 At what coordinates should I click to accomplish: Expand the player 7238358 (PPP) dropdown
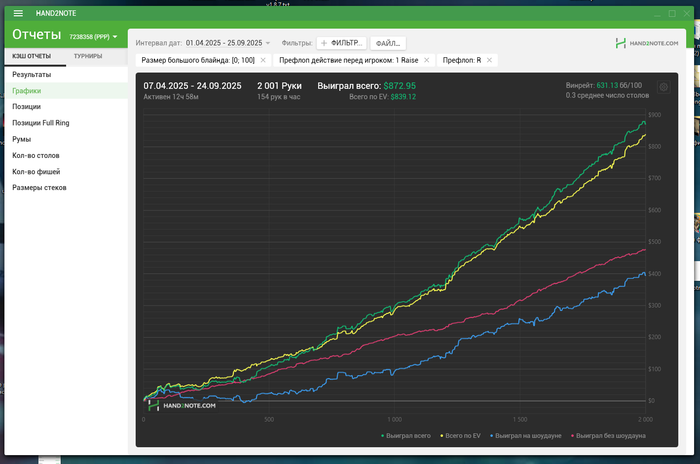(x=93, y=37)
